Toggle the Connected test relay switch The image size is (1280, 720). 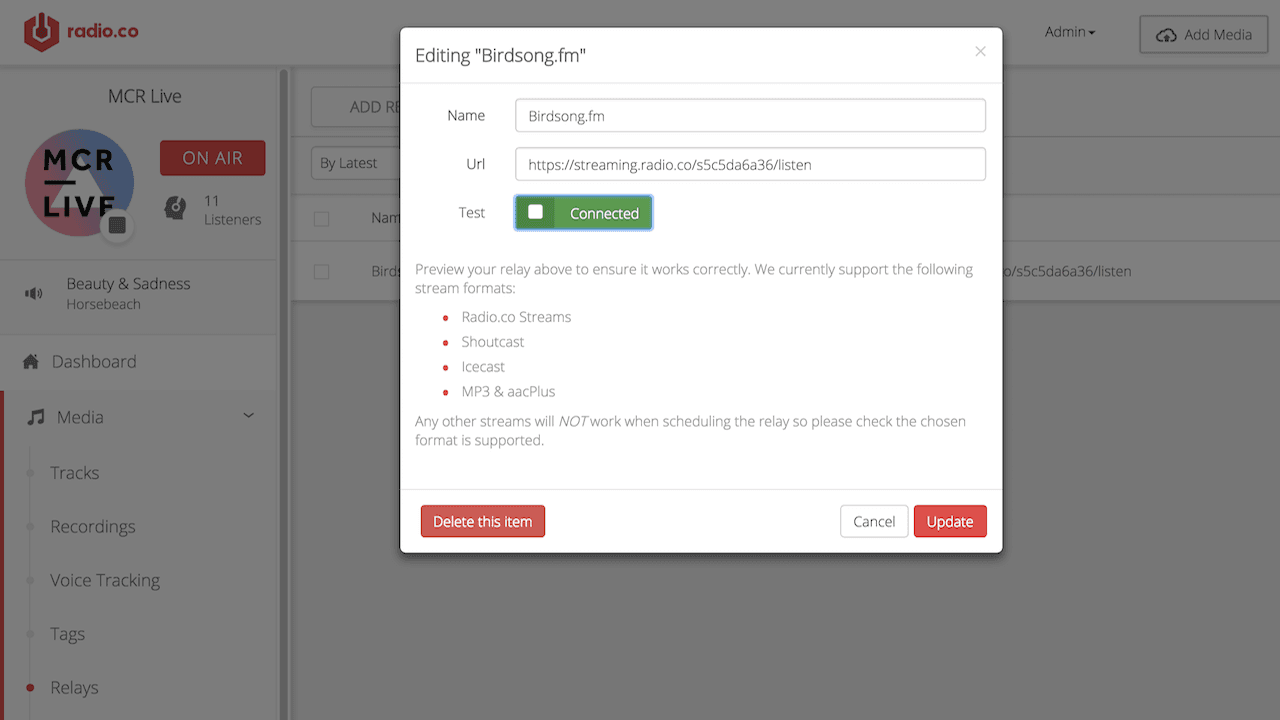(583, 213)
